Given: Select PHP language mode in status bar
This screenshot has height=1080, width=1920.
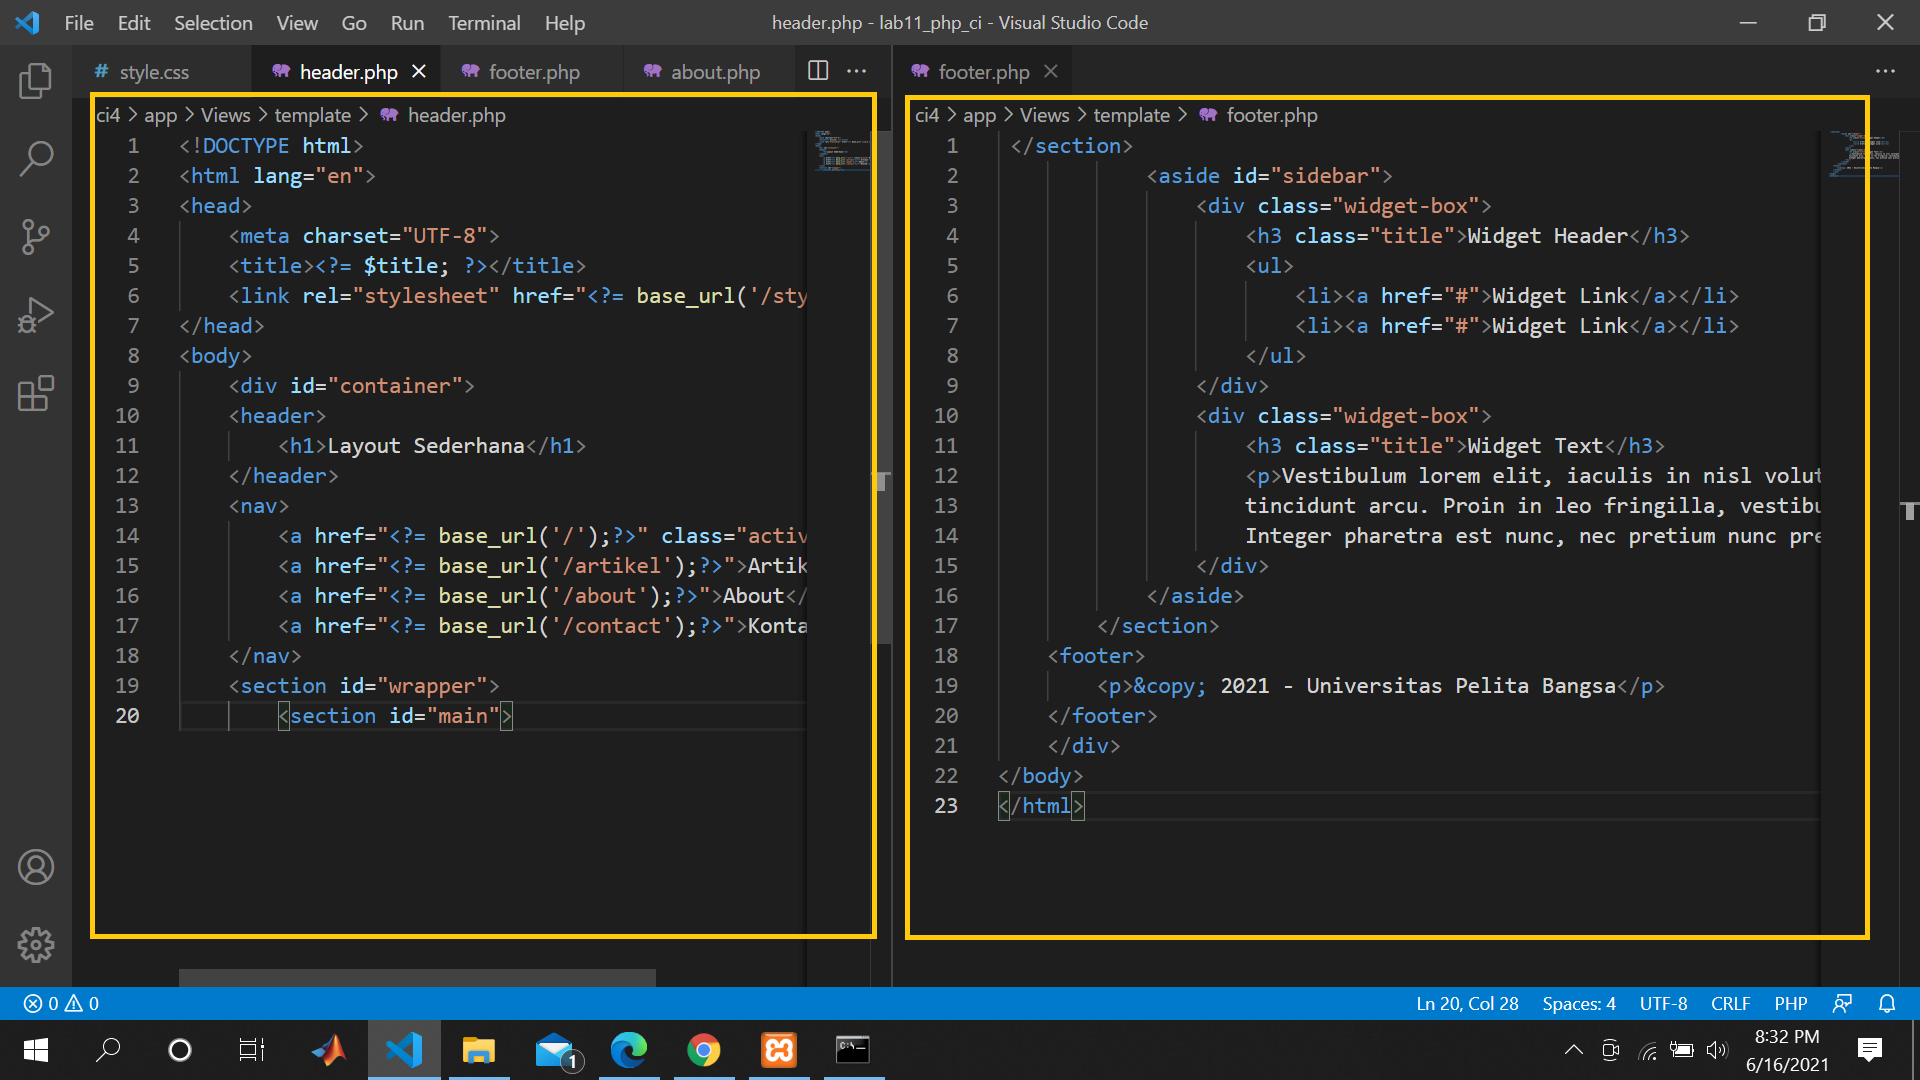Looking at the screenshot, I should [x=1790, y=1003].
